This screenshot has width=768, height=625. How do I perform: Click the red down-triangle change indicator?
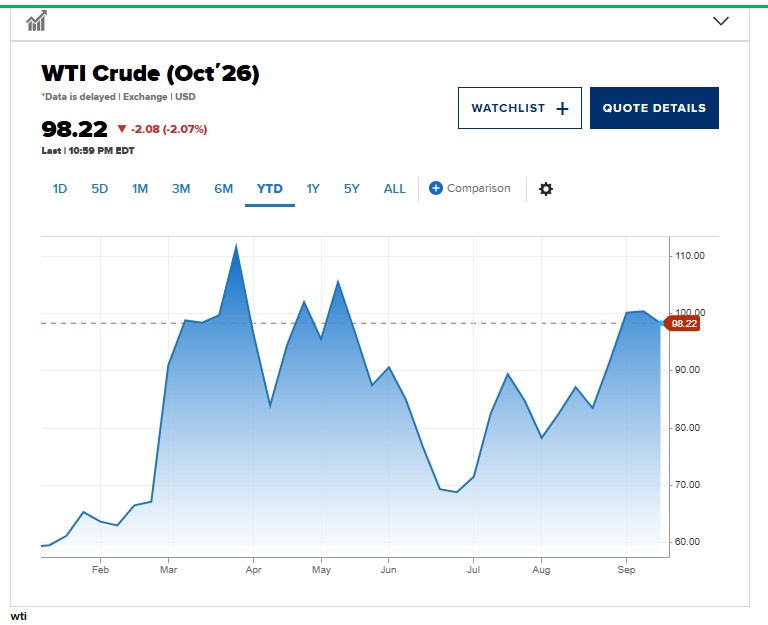[x=122, y=129]
